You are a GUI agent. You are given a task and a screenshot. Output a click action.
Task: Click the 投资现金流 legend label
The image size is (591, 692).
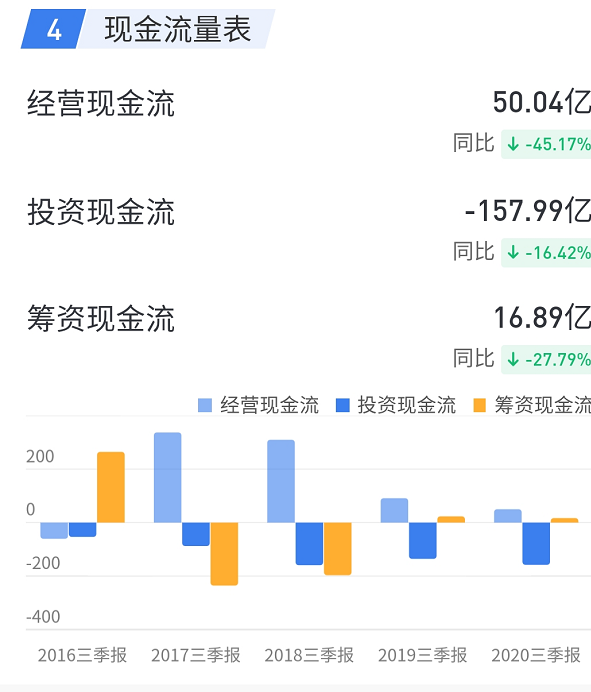pos(407,405)
